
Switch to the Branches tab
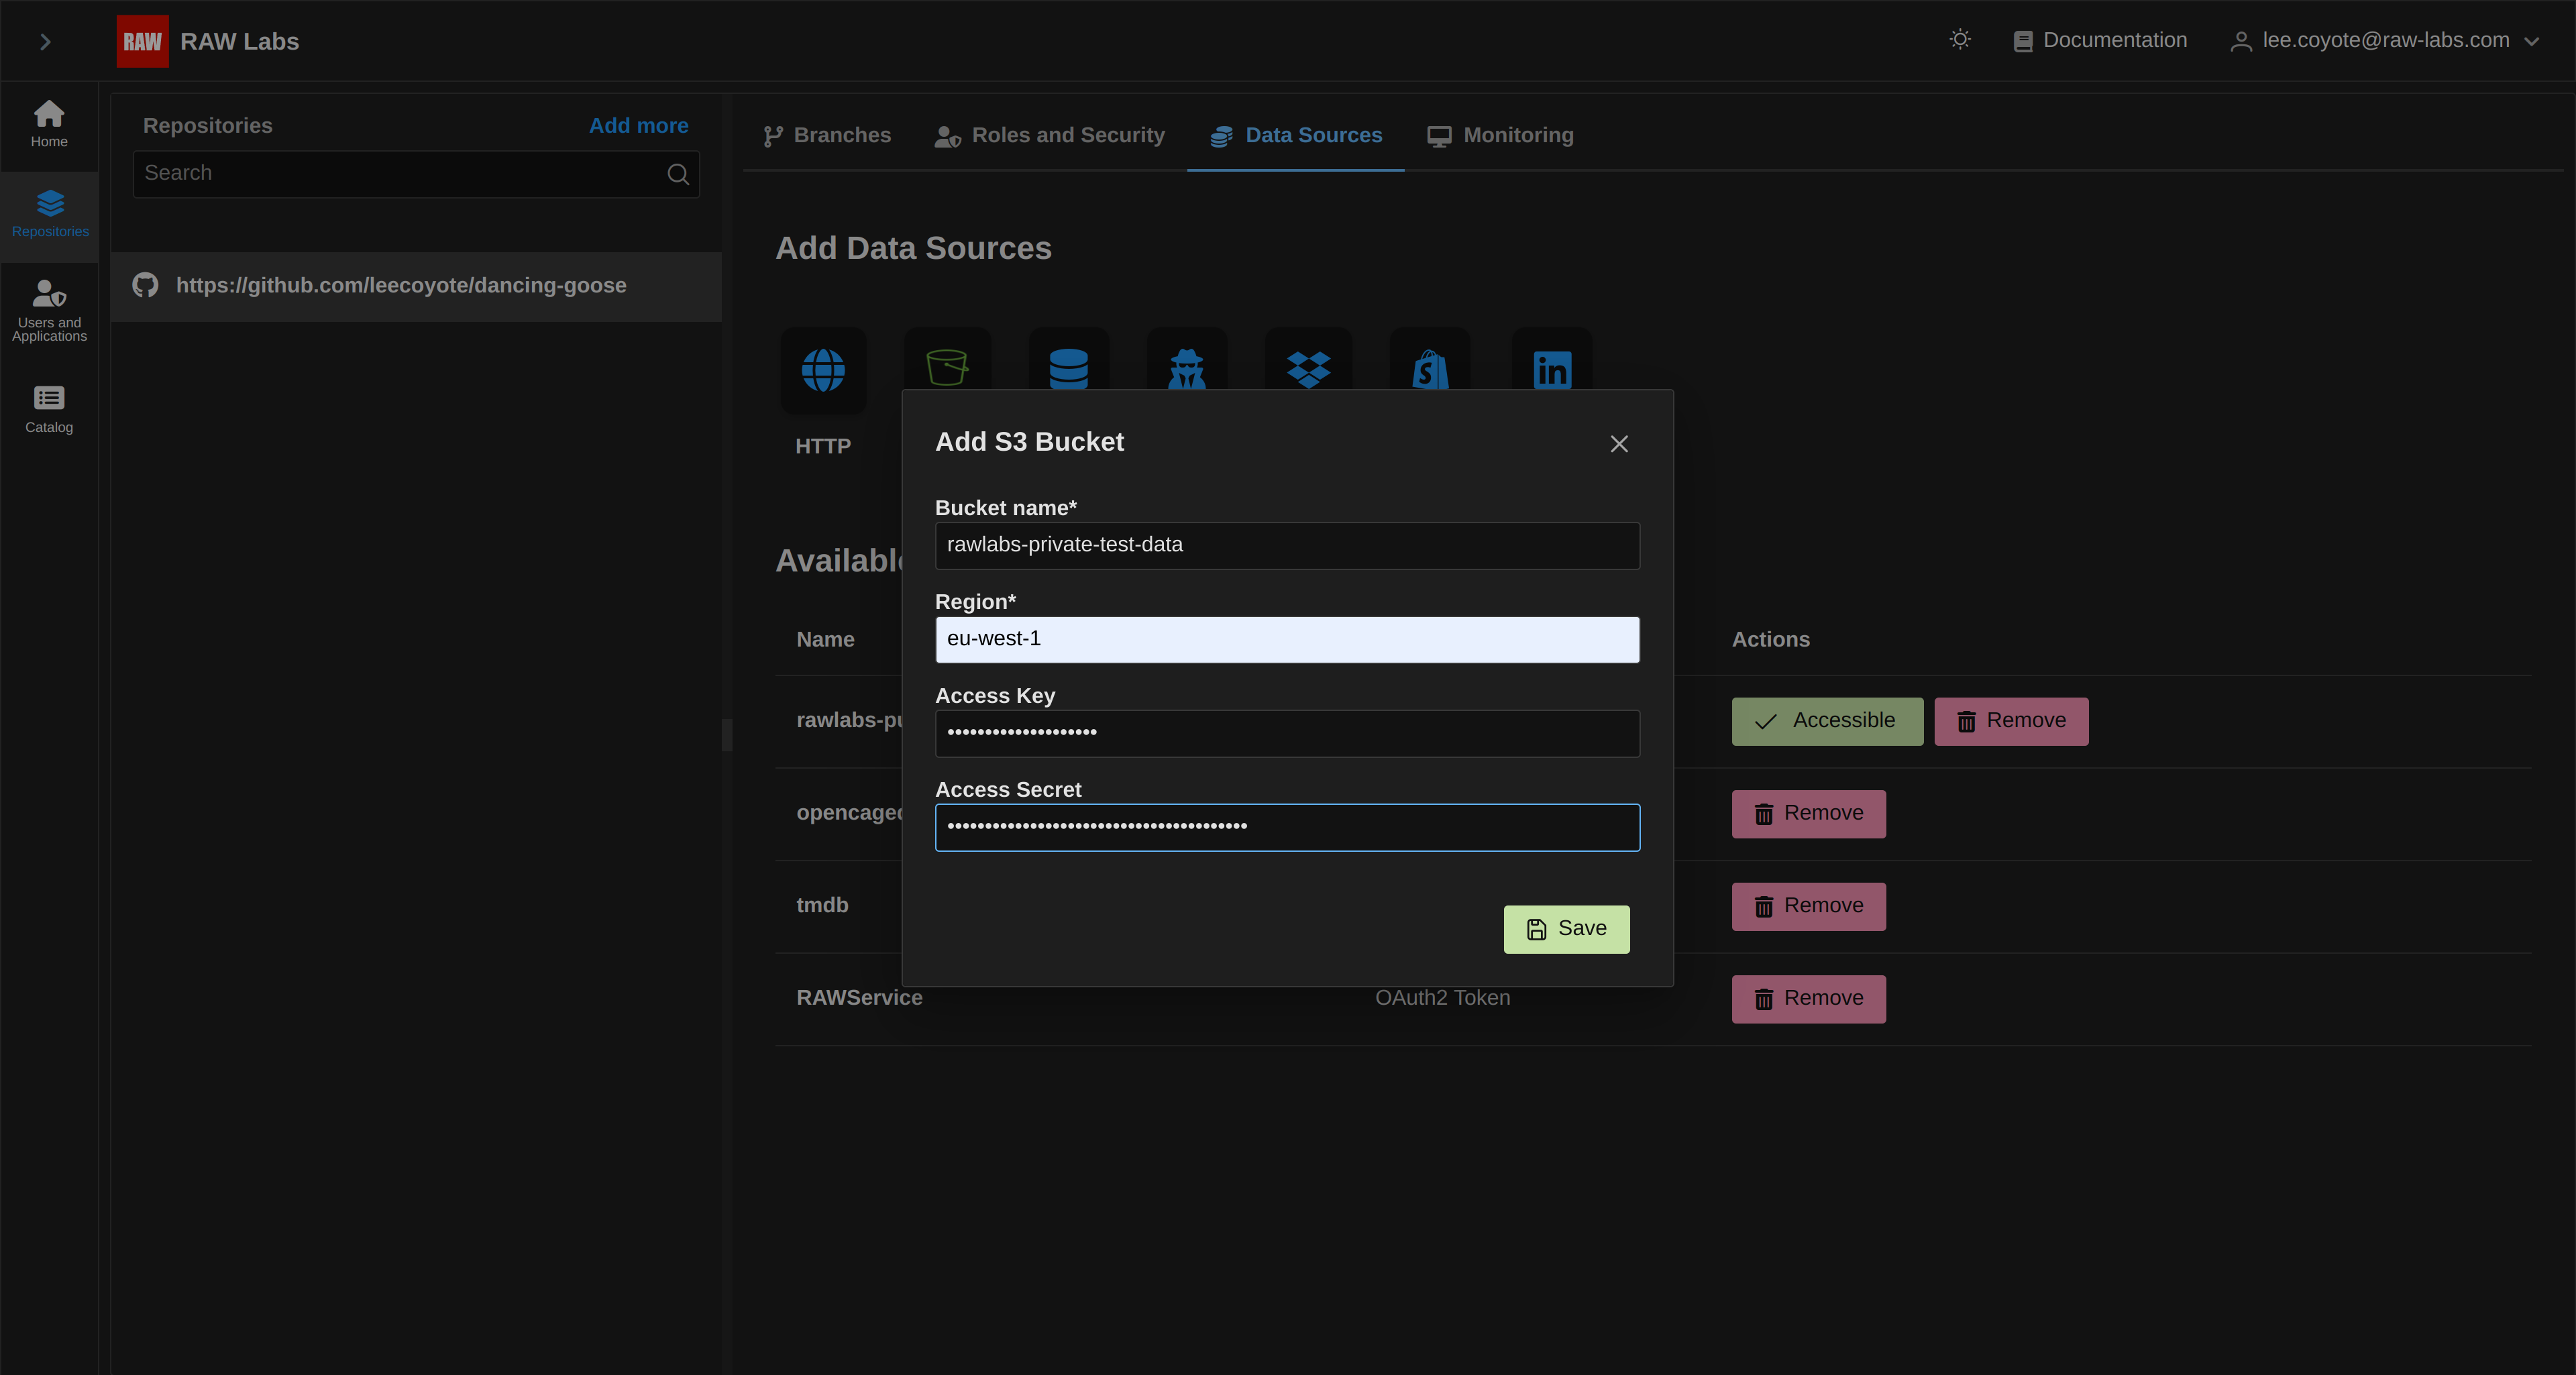point(827,136)
